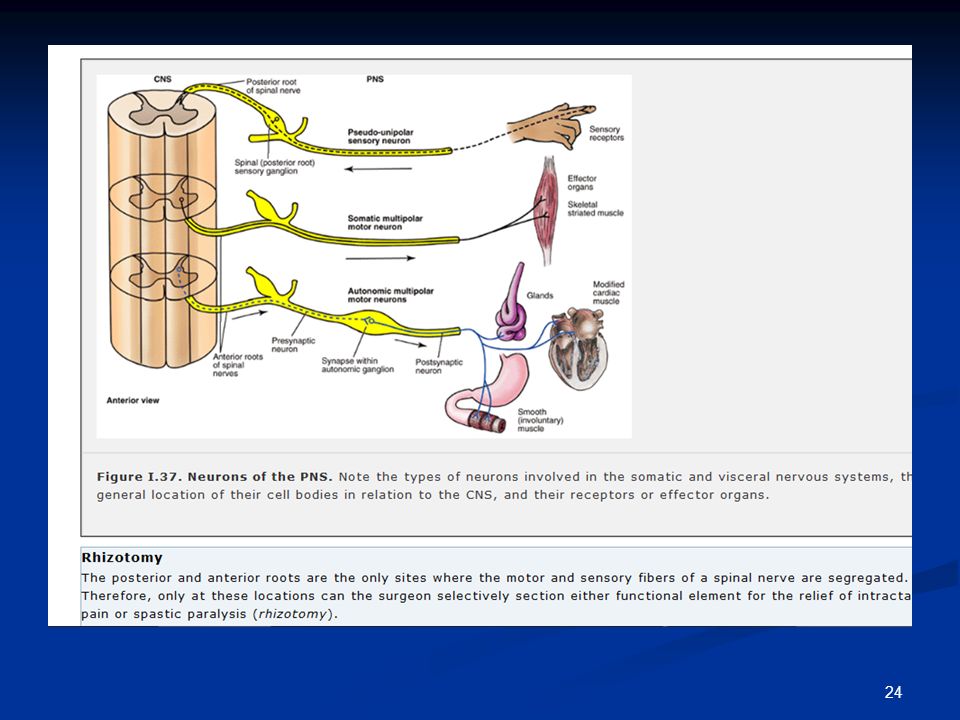960x720 pixels.
Task: Click the 'CNS' label in the diagram
Action: tap(162, 80)
